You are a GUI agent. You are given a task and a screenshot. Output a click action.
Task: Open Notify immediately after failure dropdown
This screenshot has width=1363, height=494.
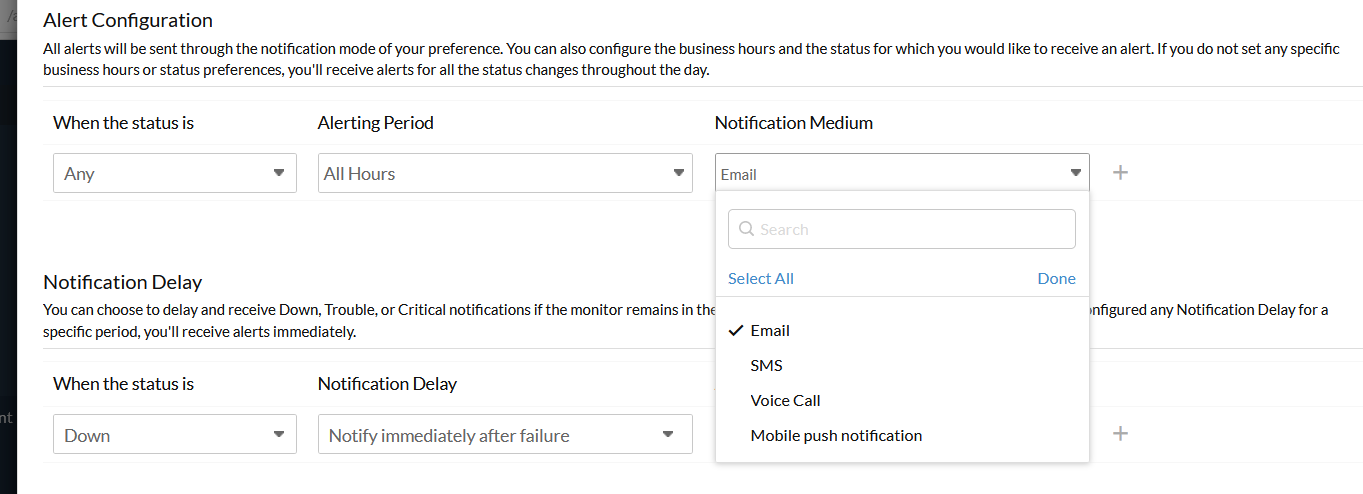(x=505, y=435)
